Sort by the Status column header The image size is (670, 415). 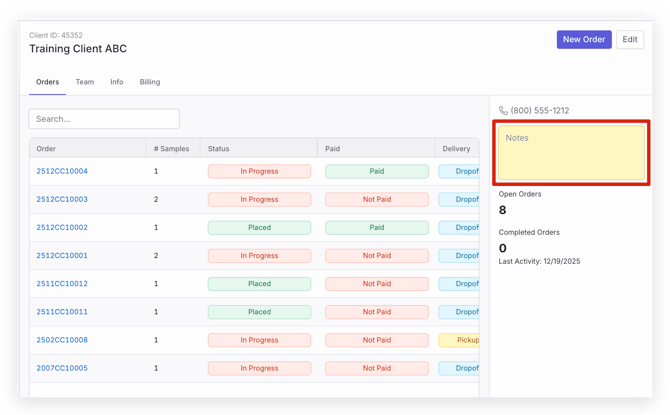click(x=219, y=149)
